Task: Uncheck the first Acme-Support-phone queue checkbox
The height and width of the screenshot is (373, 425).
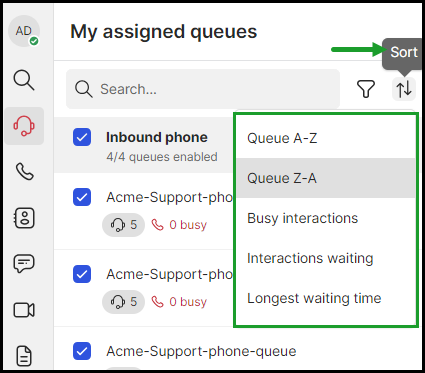Action: [x=82, y=197]
